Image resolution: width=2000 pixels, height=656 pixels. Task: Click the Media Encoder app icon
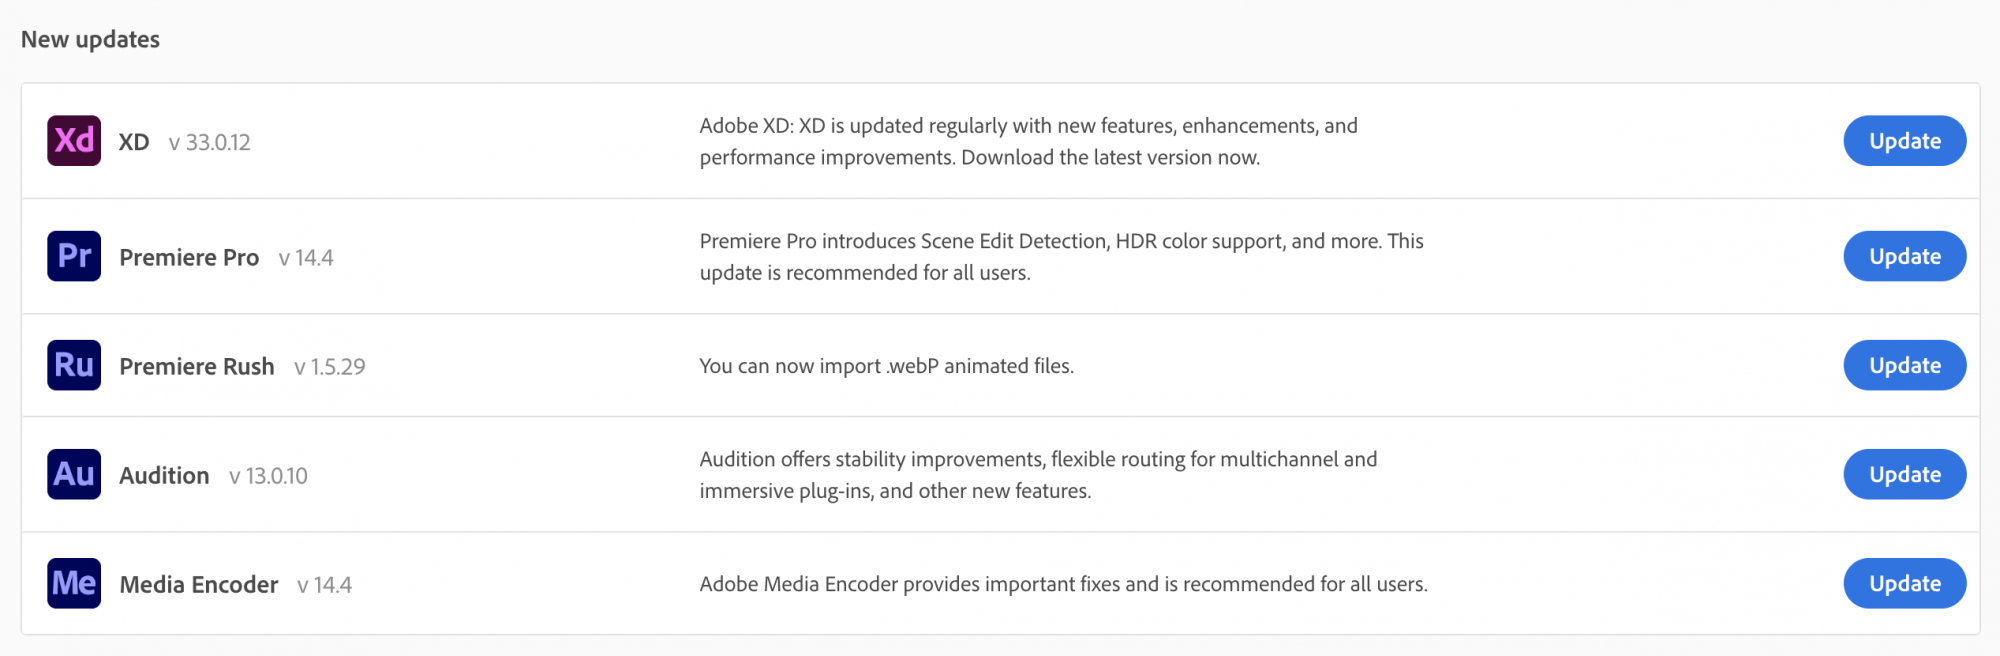click(74, 583)
